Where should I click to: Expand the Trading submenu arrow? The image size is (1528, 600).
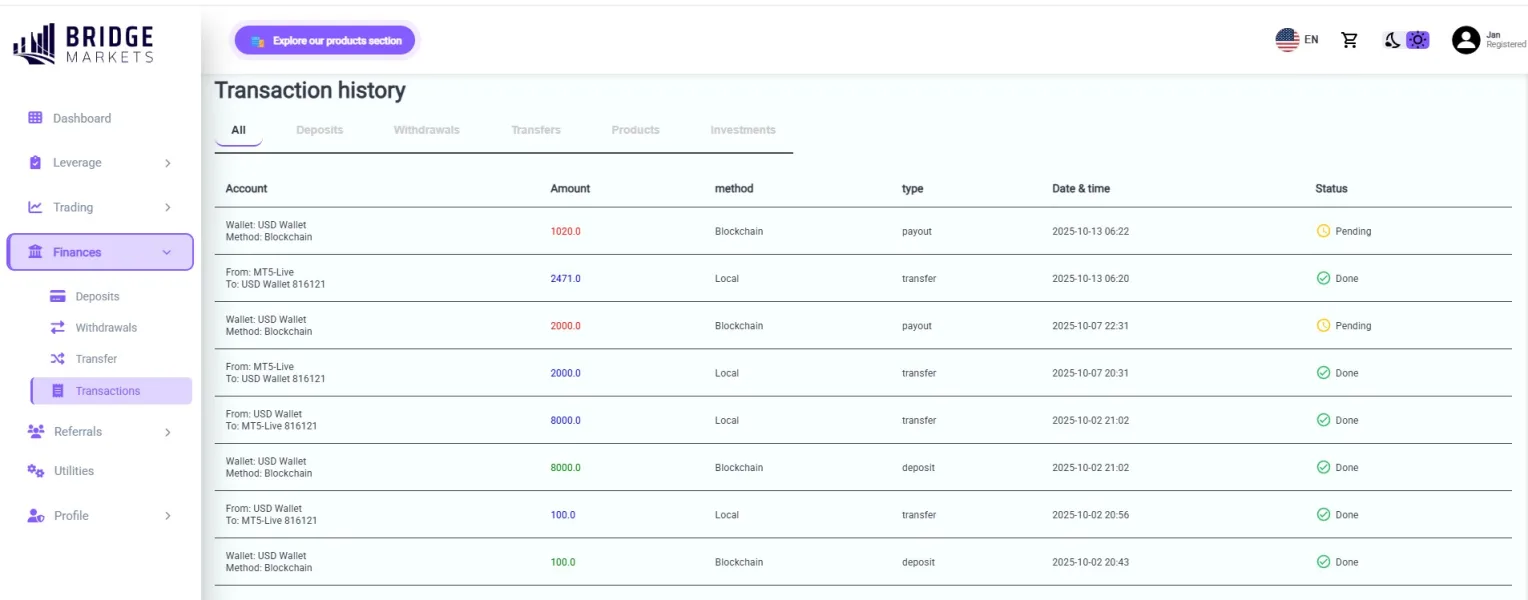(x=167, y=208)
